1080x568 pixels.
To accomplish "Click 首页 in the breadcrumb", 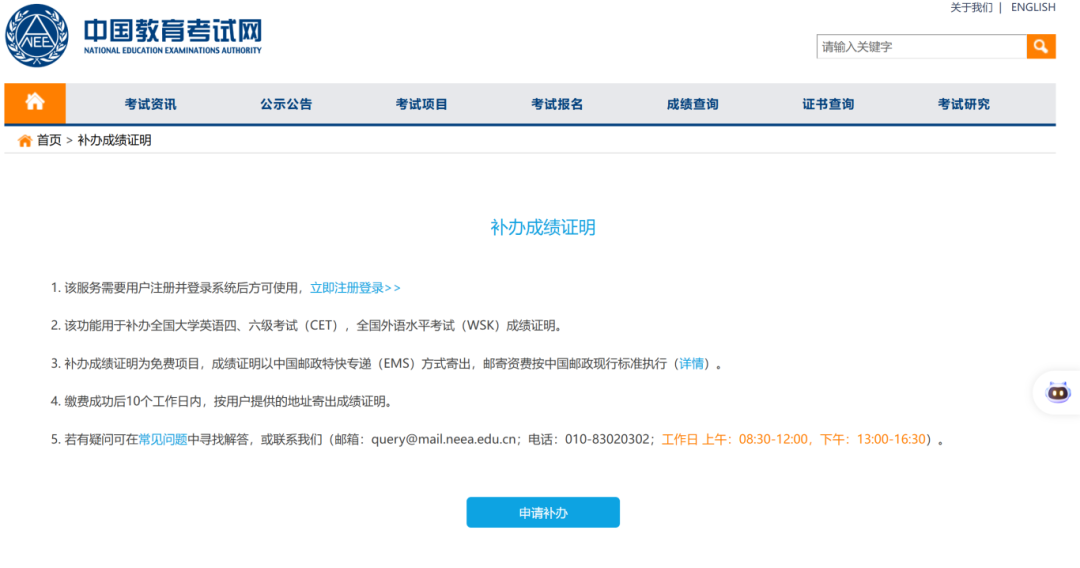I will coord(49,141).
